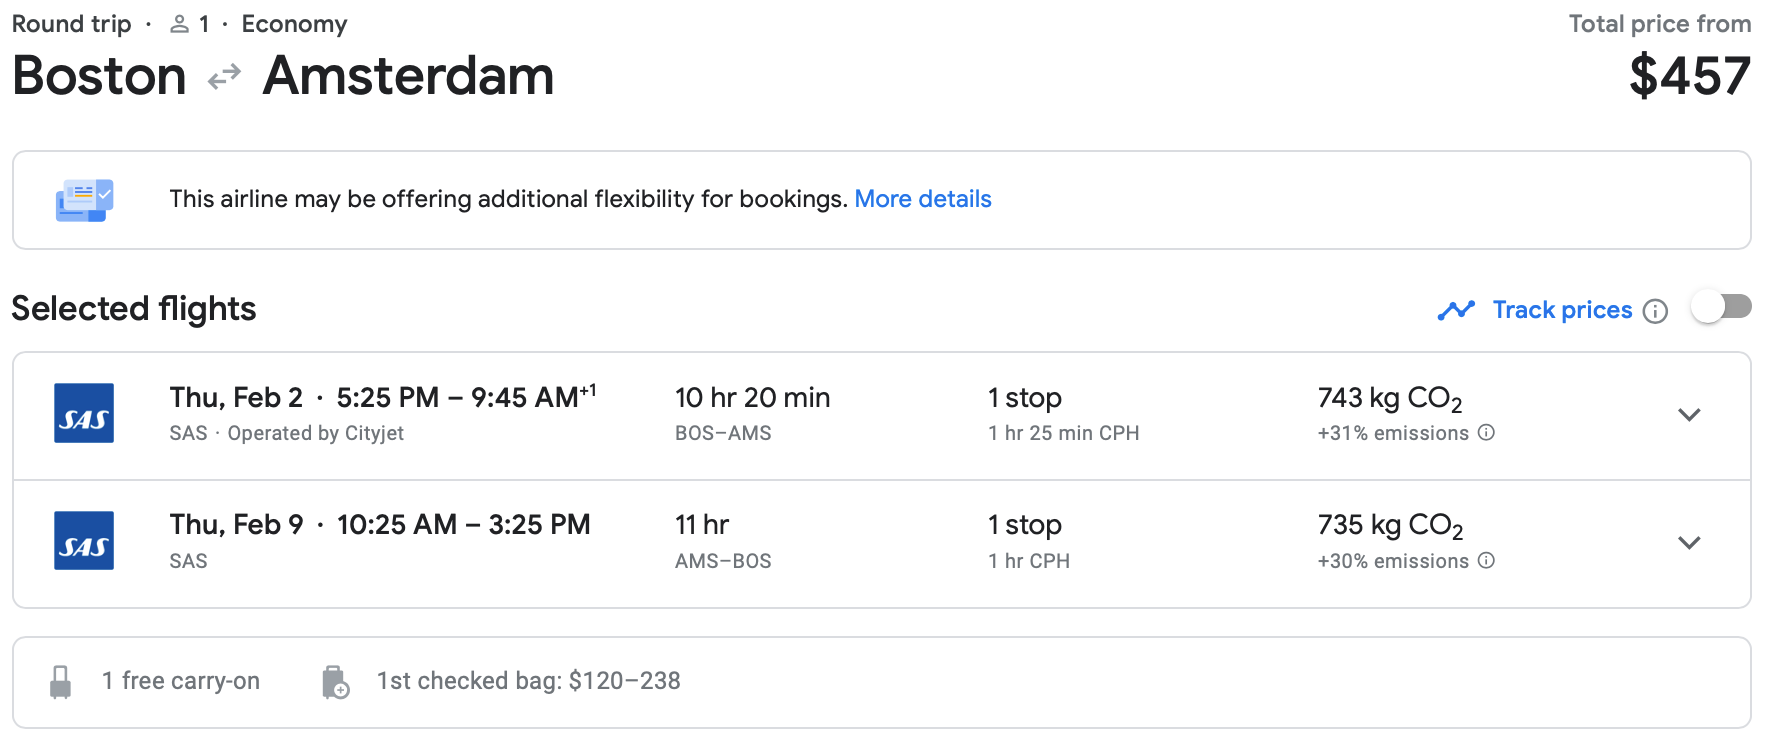Click the SAS logo on Feb 2 flight
The height and width of the screenshot is (750, 1780).
click(x=84, y=413)
